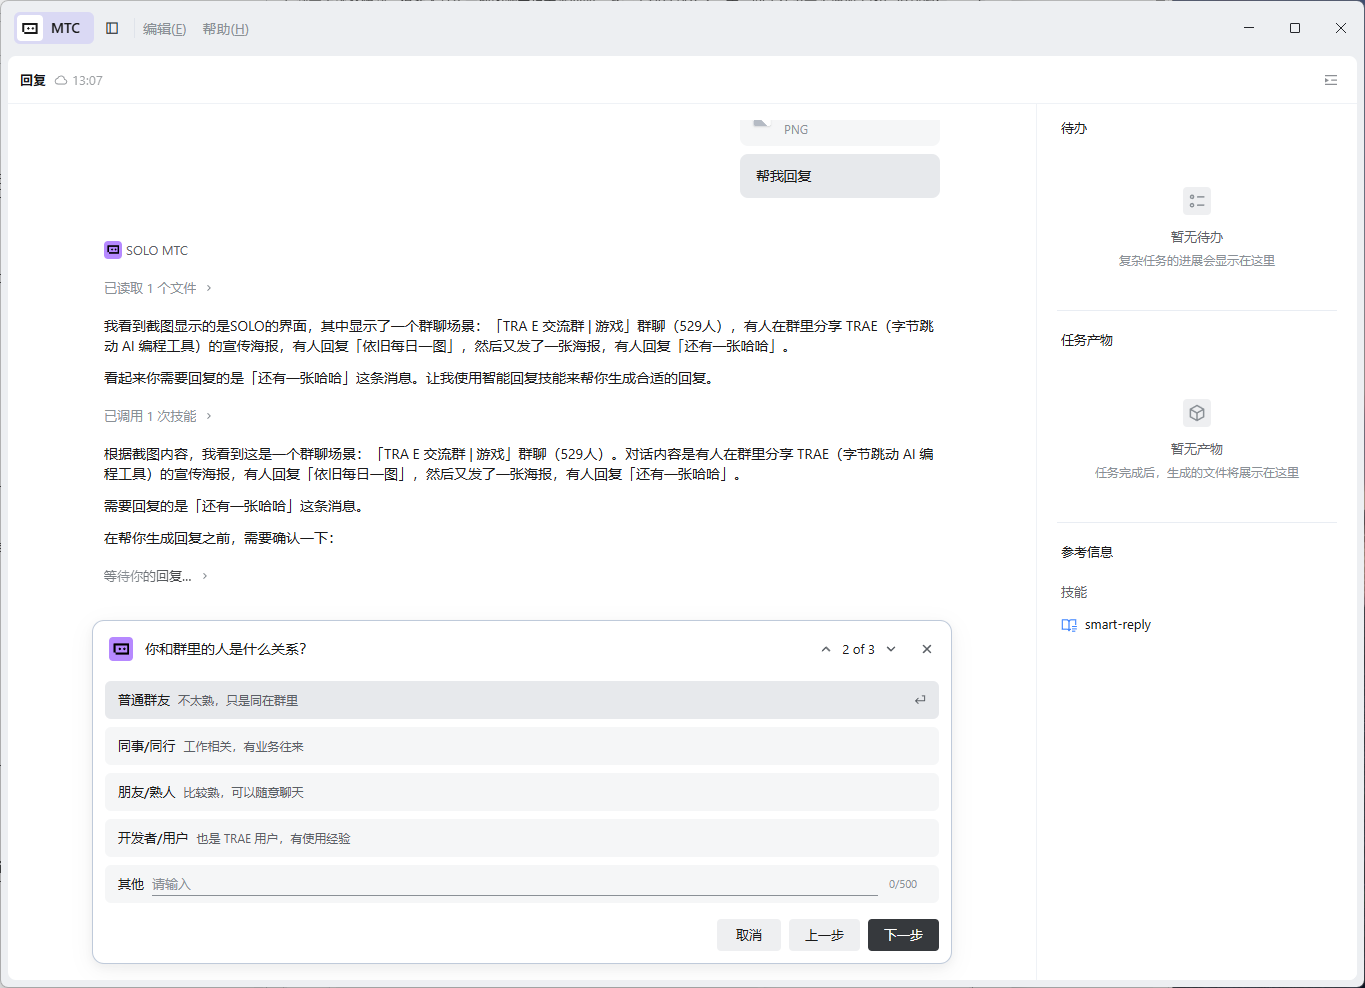Click the 技能 label

(1074, 592)
